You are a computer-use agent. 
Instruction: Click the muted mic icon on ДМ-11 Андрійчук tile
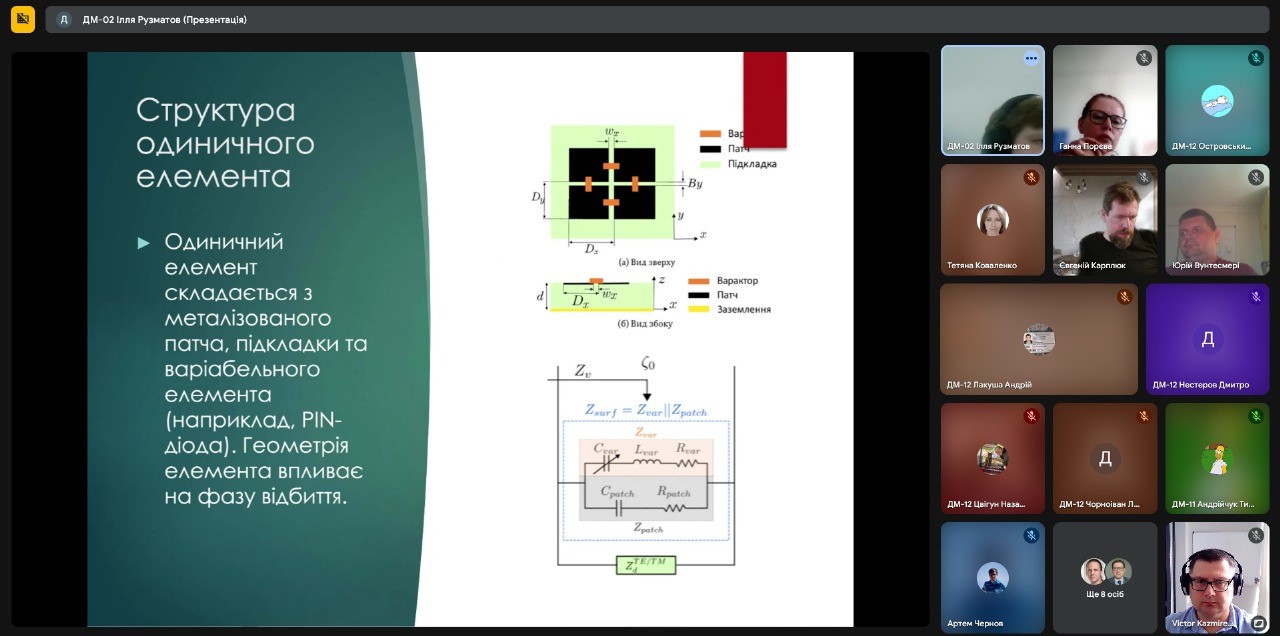pyautogui.click(x=1256, y=416)
